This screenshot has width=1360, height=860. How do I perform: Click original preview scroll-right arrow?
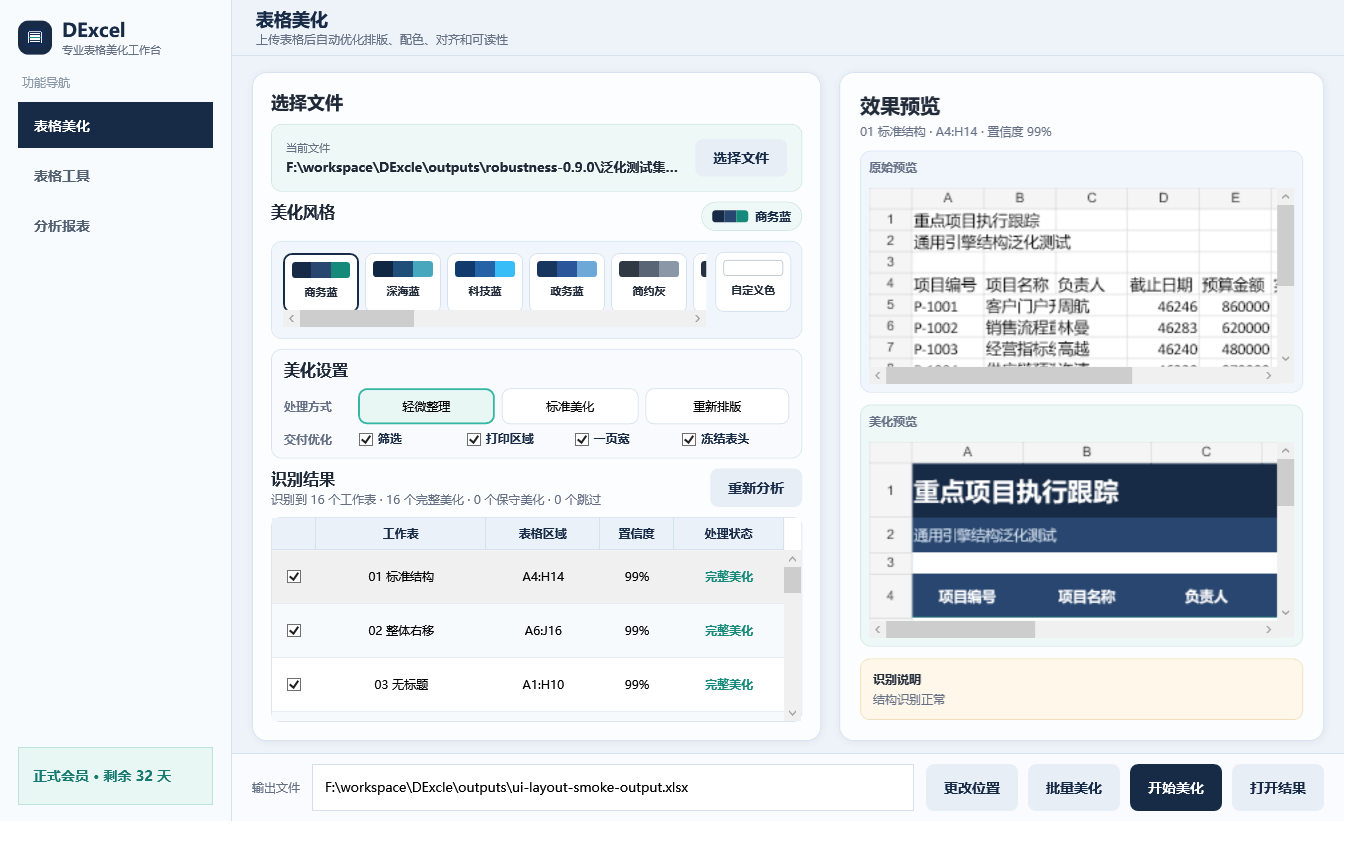pos(1269,376)
